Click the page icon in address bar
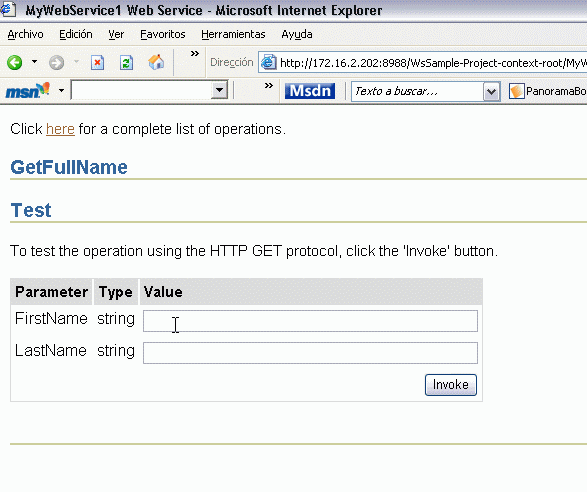Viewport: 587px width, 492px height. tap(268, 62)
